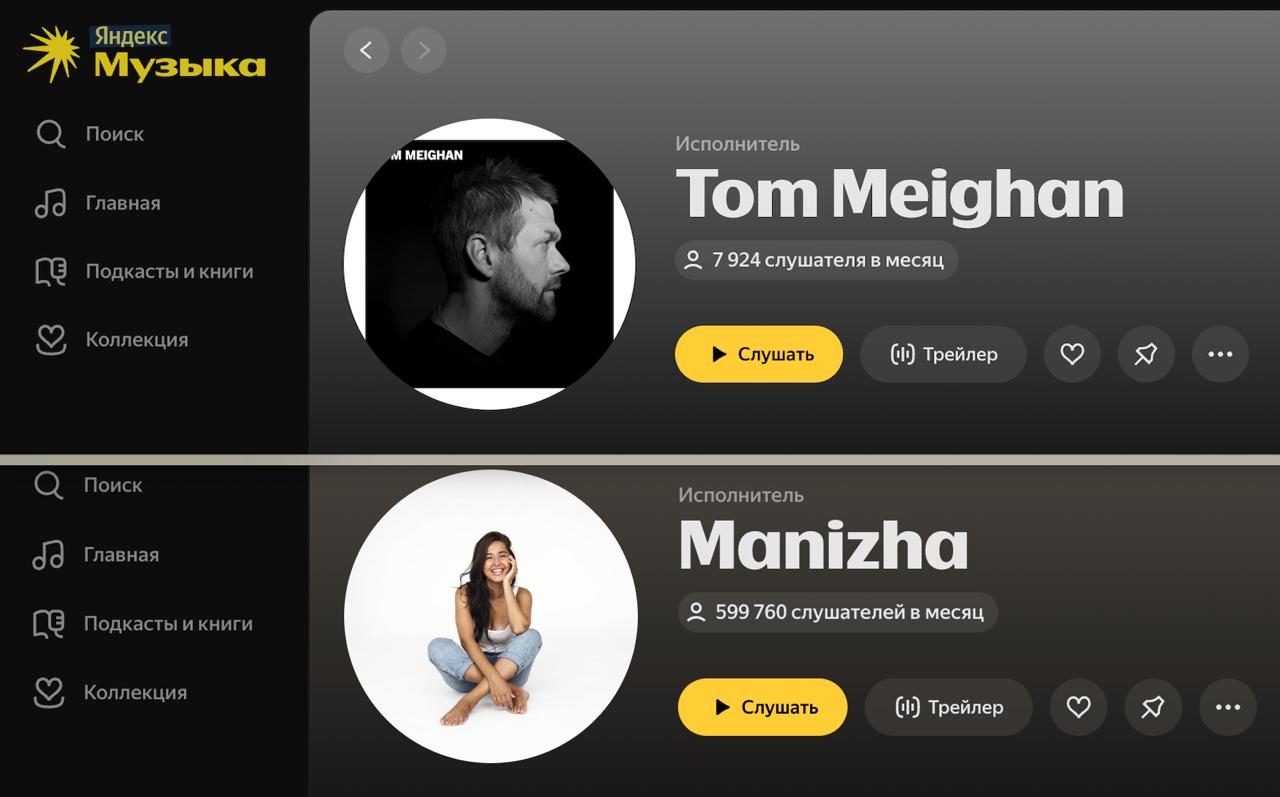Go forward with the right arrow button
1280x797 pixels.
(x=423, y=50)
